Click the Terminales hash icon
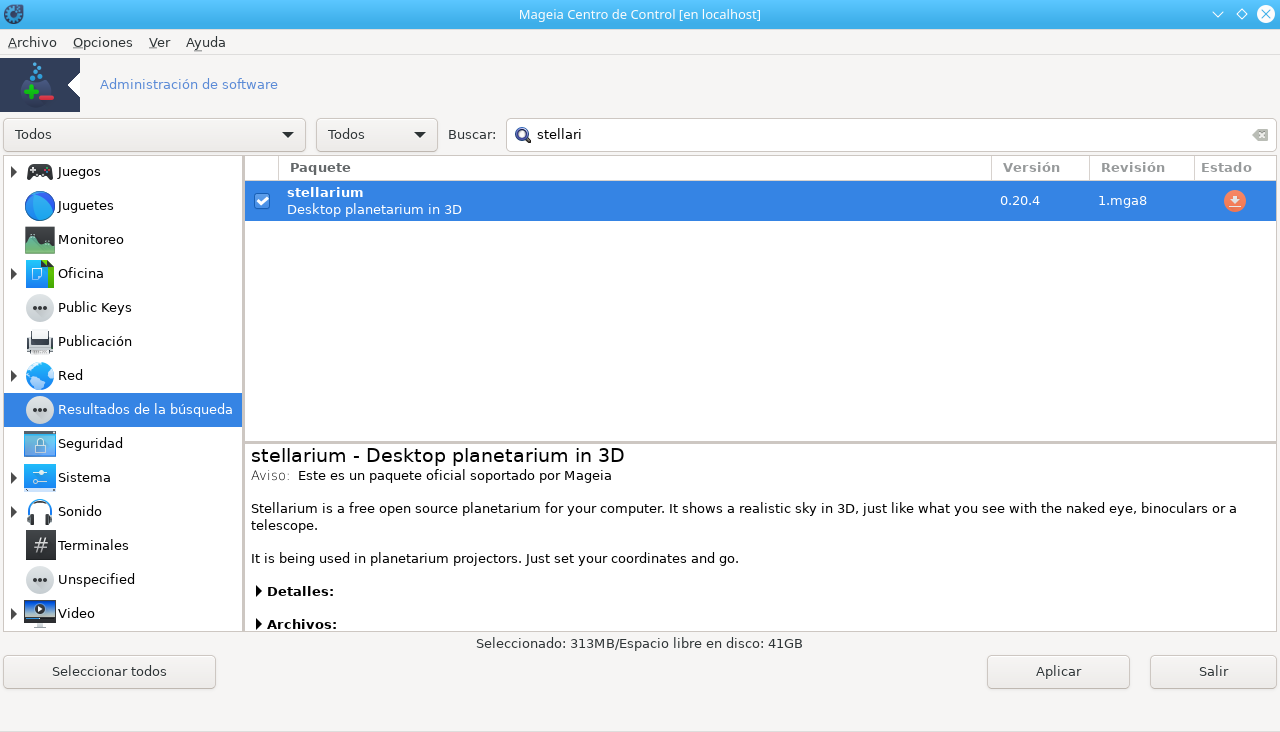Screen dimensions: 1280x732 40,546
